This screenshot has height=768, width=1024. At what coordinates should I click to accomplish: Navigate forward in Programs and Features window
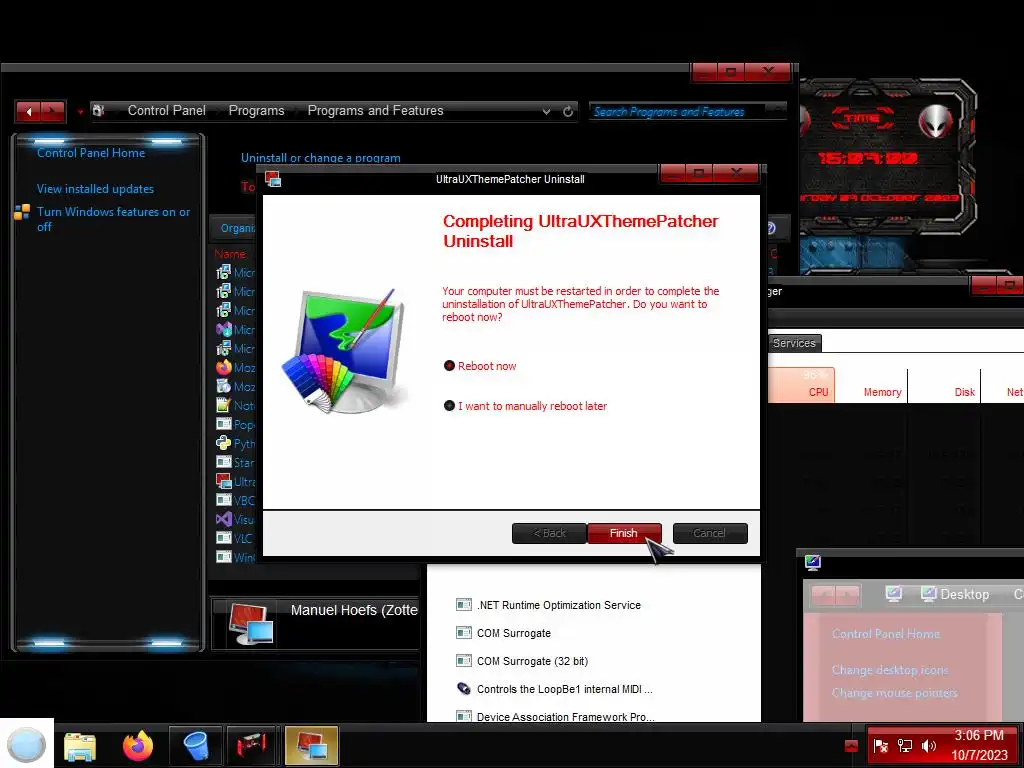pyautogui.click(x=53, y=112)
